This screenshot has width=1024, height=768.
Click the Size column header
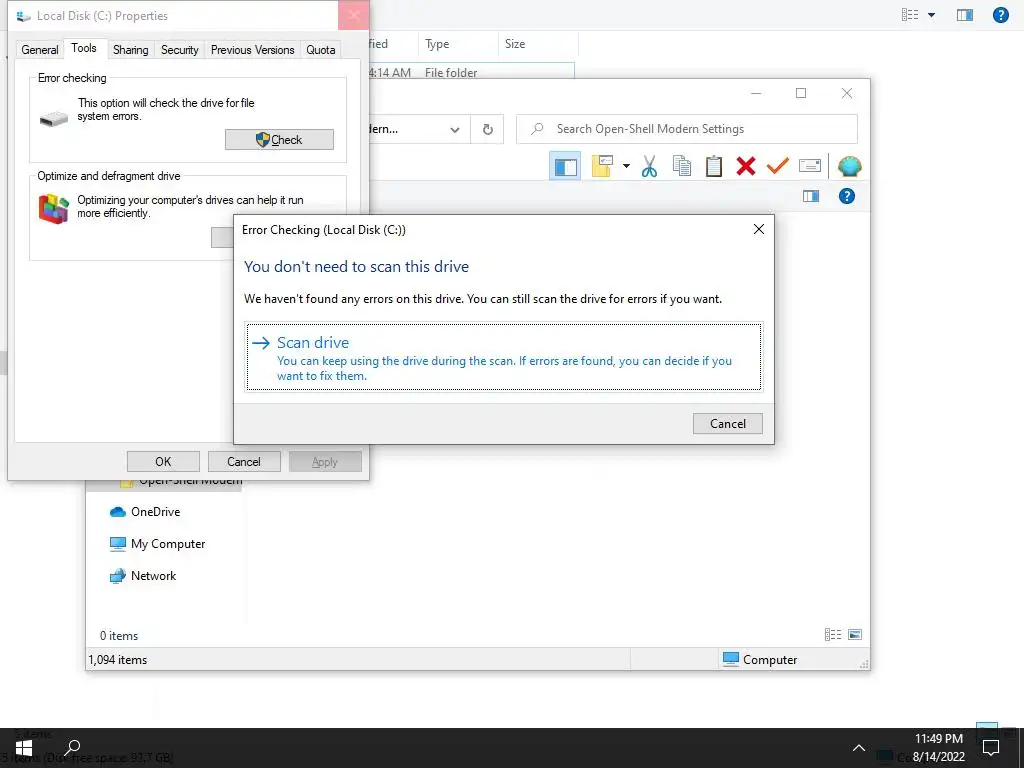pyautogui.click(x=537, y=44)
